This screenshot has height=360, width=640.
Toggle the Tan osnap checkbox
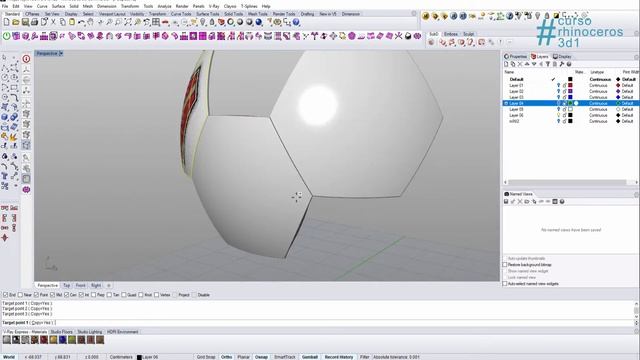109,295
